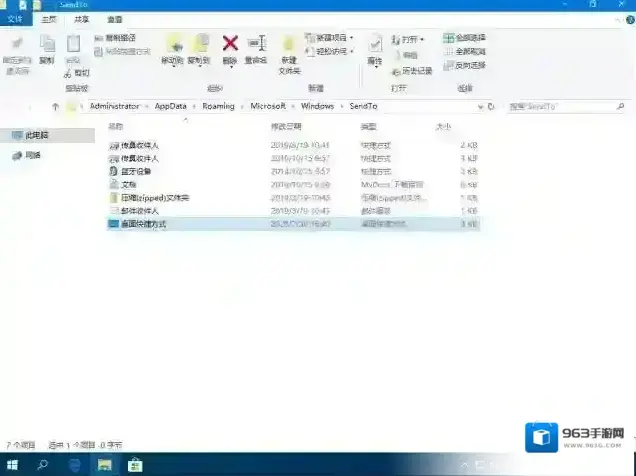This screenshot has width=636, height=476.
Task: Click the search SendTo input box
Action: pos(565,105)
